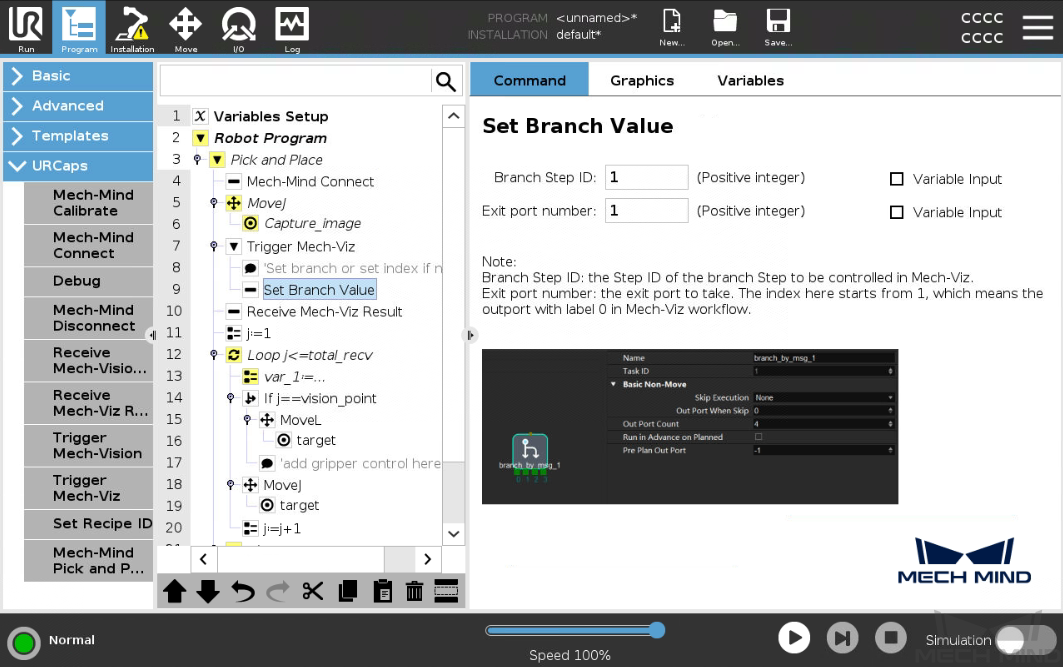Click the search magnifier icon
Viewport: 1063px width, 667px height.
445,81
